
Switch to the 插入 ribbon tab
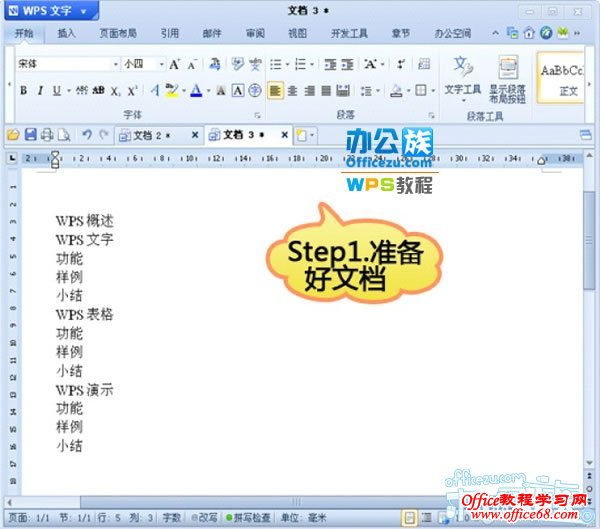(x=66, y=34)
